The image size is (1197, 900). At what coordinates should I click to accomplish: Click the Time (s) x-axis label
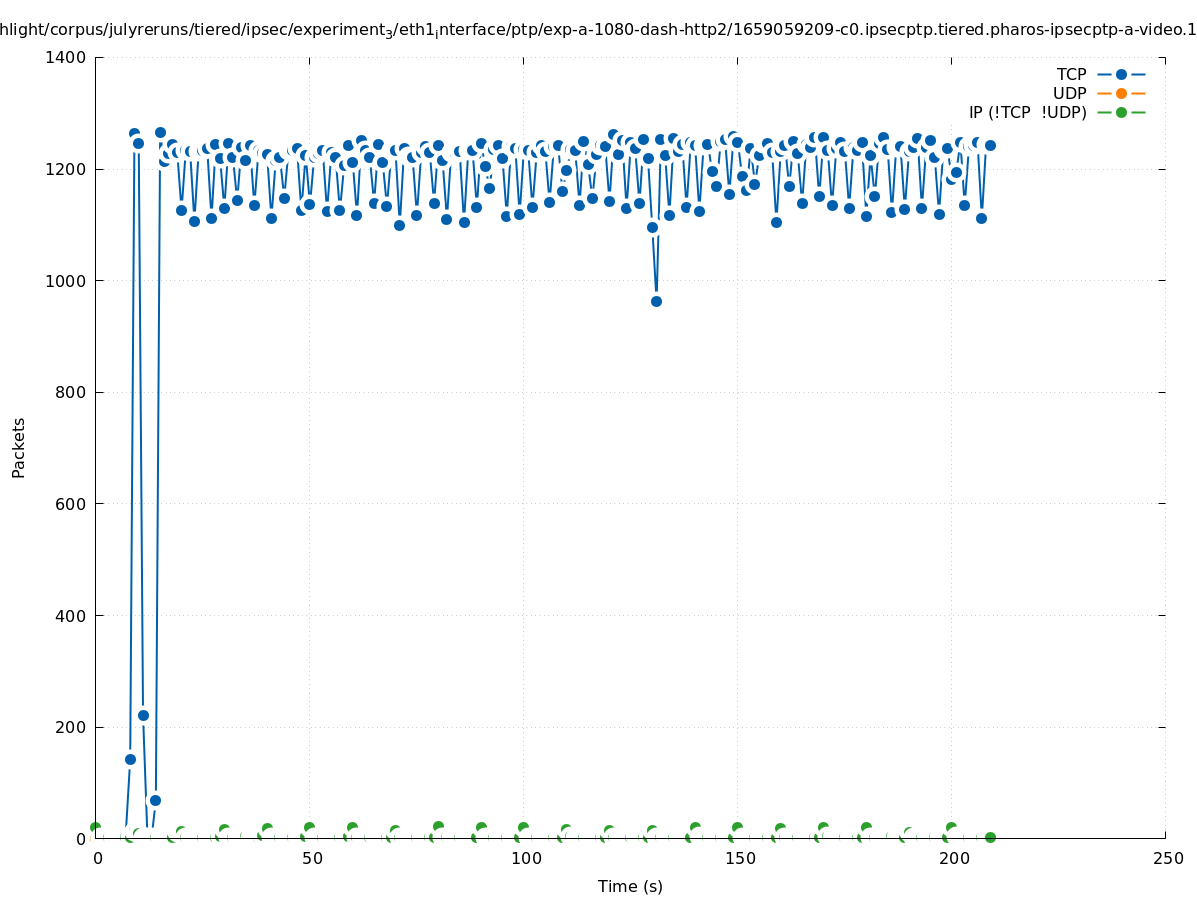pyautogui.click(x=630, y=886)
